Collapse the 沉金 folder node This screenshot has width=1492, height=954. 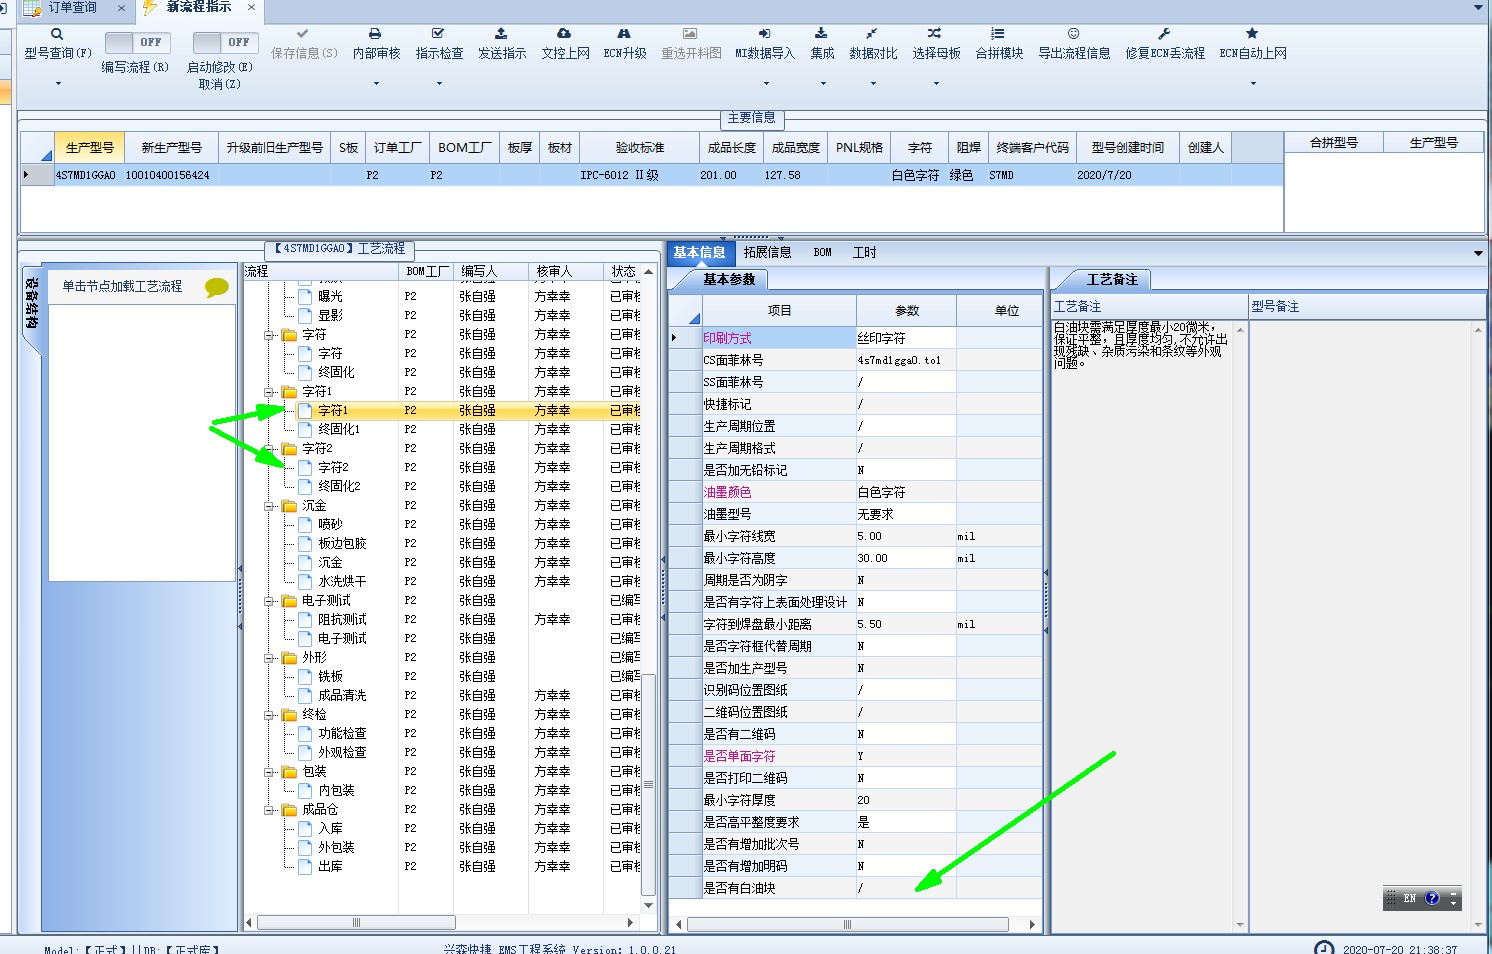pos(269,506)
